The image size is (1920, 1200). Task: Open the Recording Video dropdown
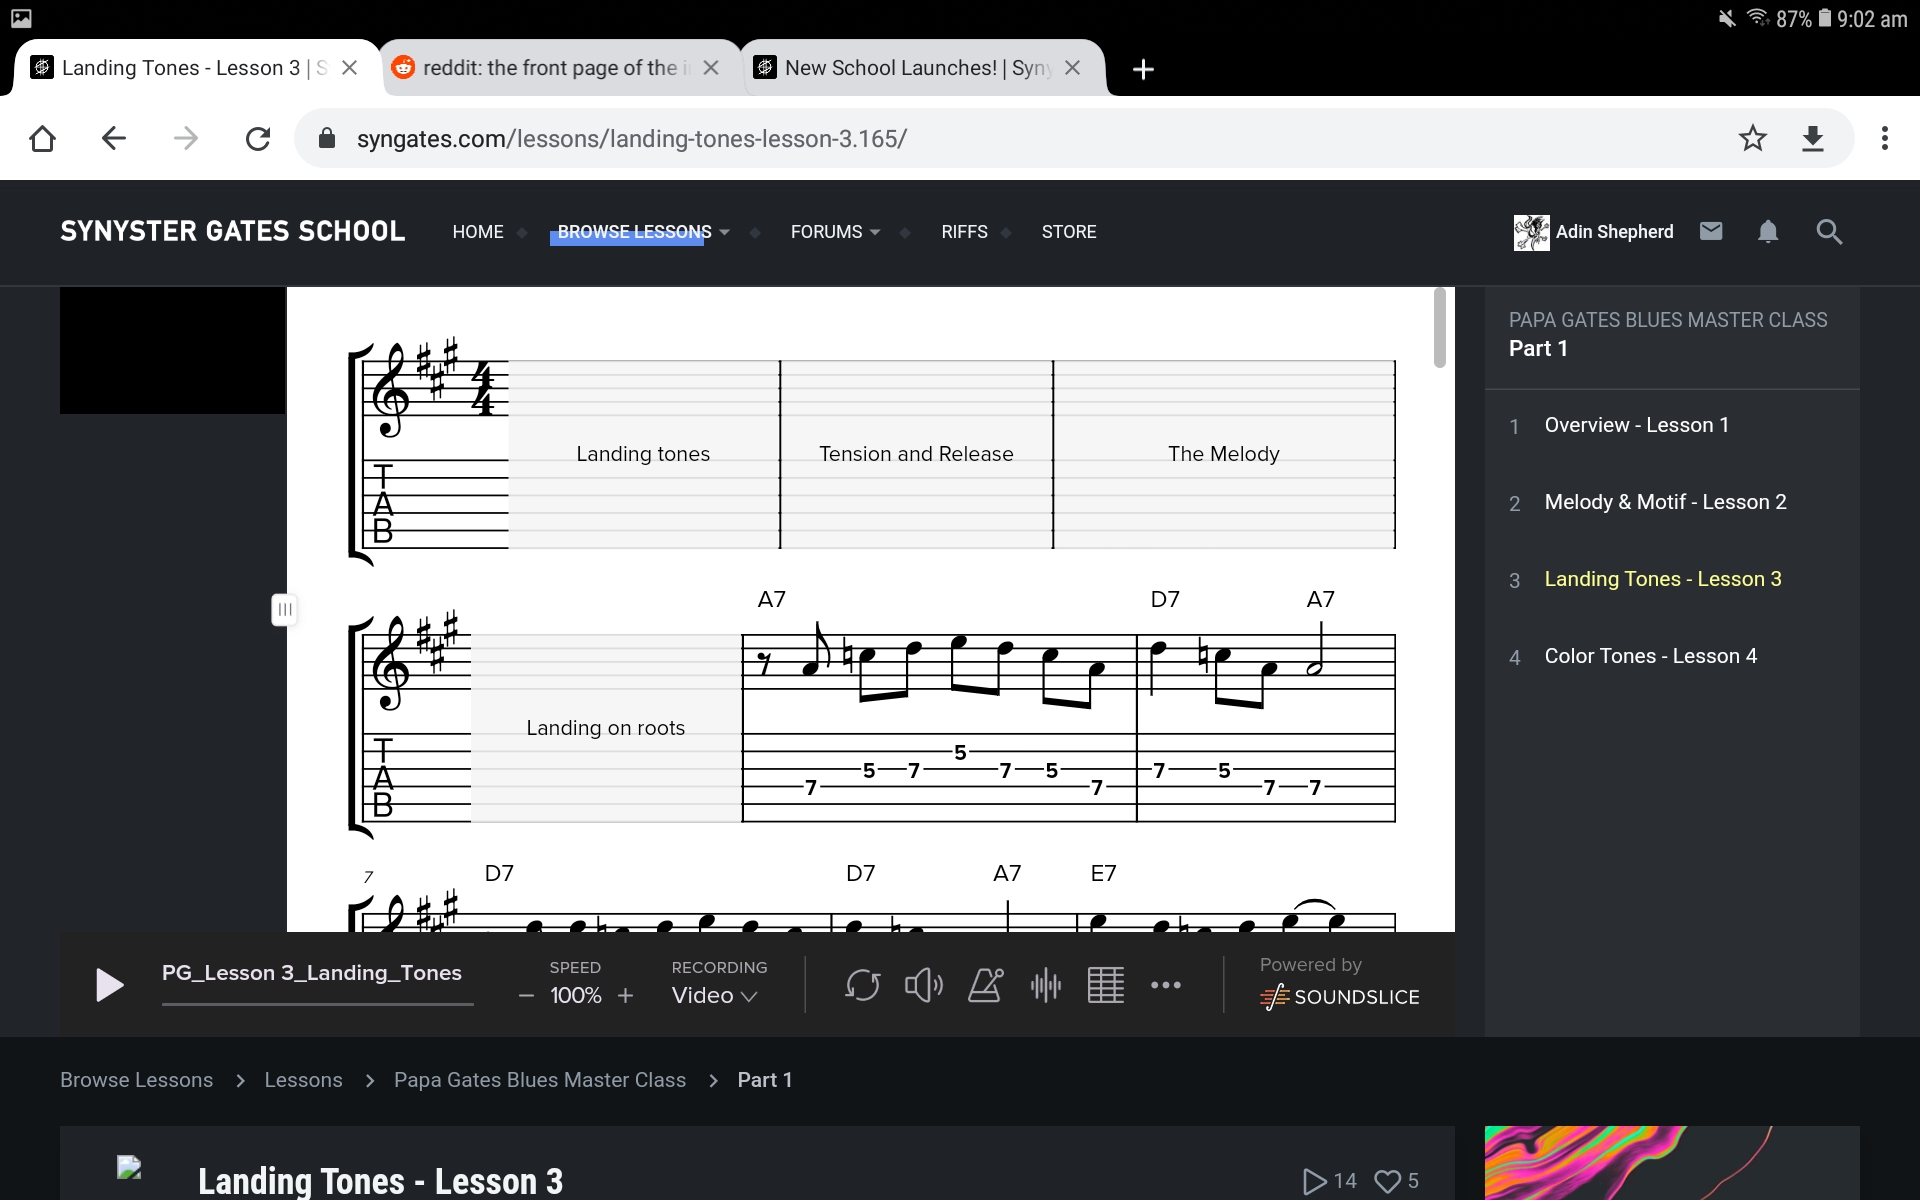pyautogui.click(x=715, y=996)
